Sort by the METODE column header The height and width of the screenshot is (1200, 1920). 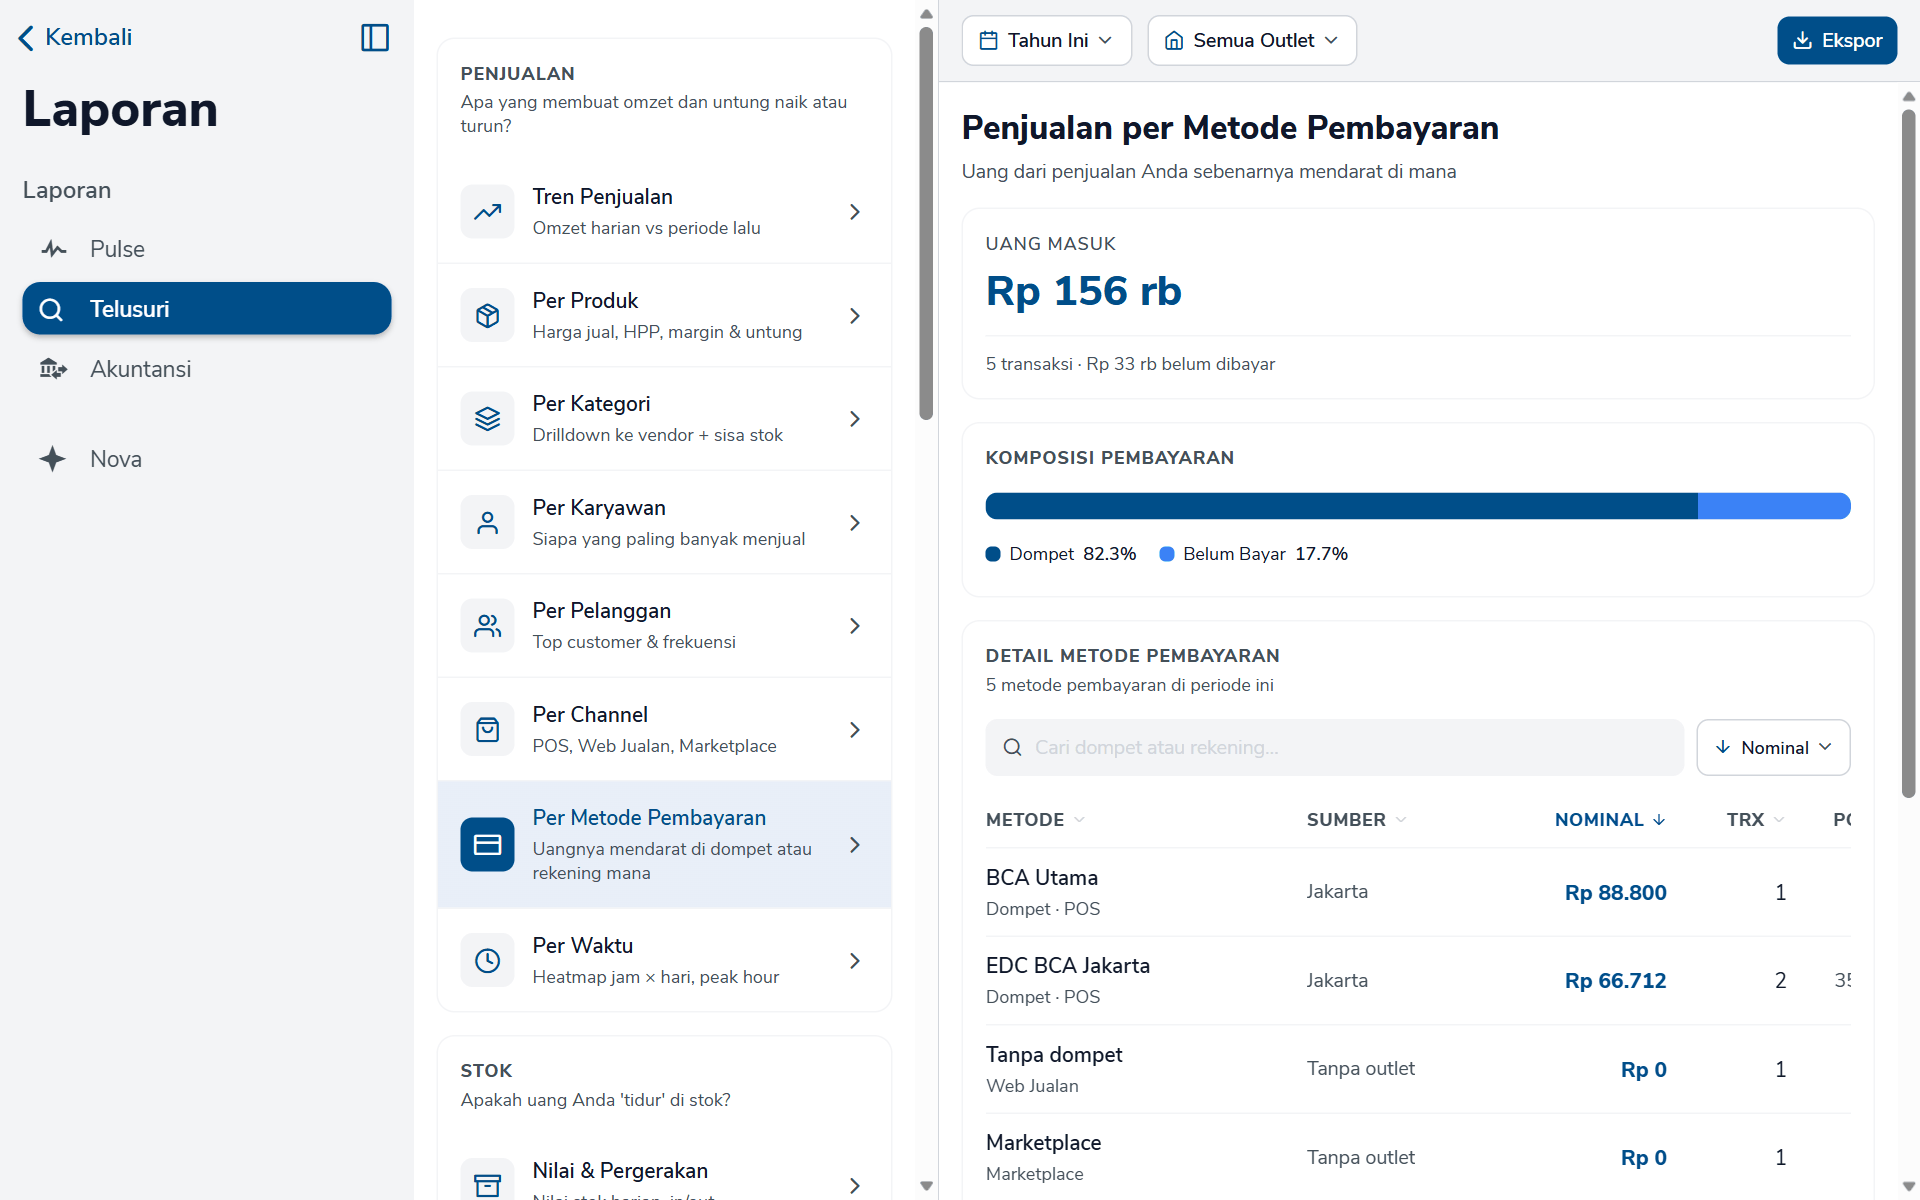click(x=1035, y=820)
